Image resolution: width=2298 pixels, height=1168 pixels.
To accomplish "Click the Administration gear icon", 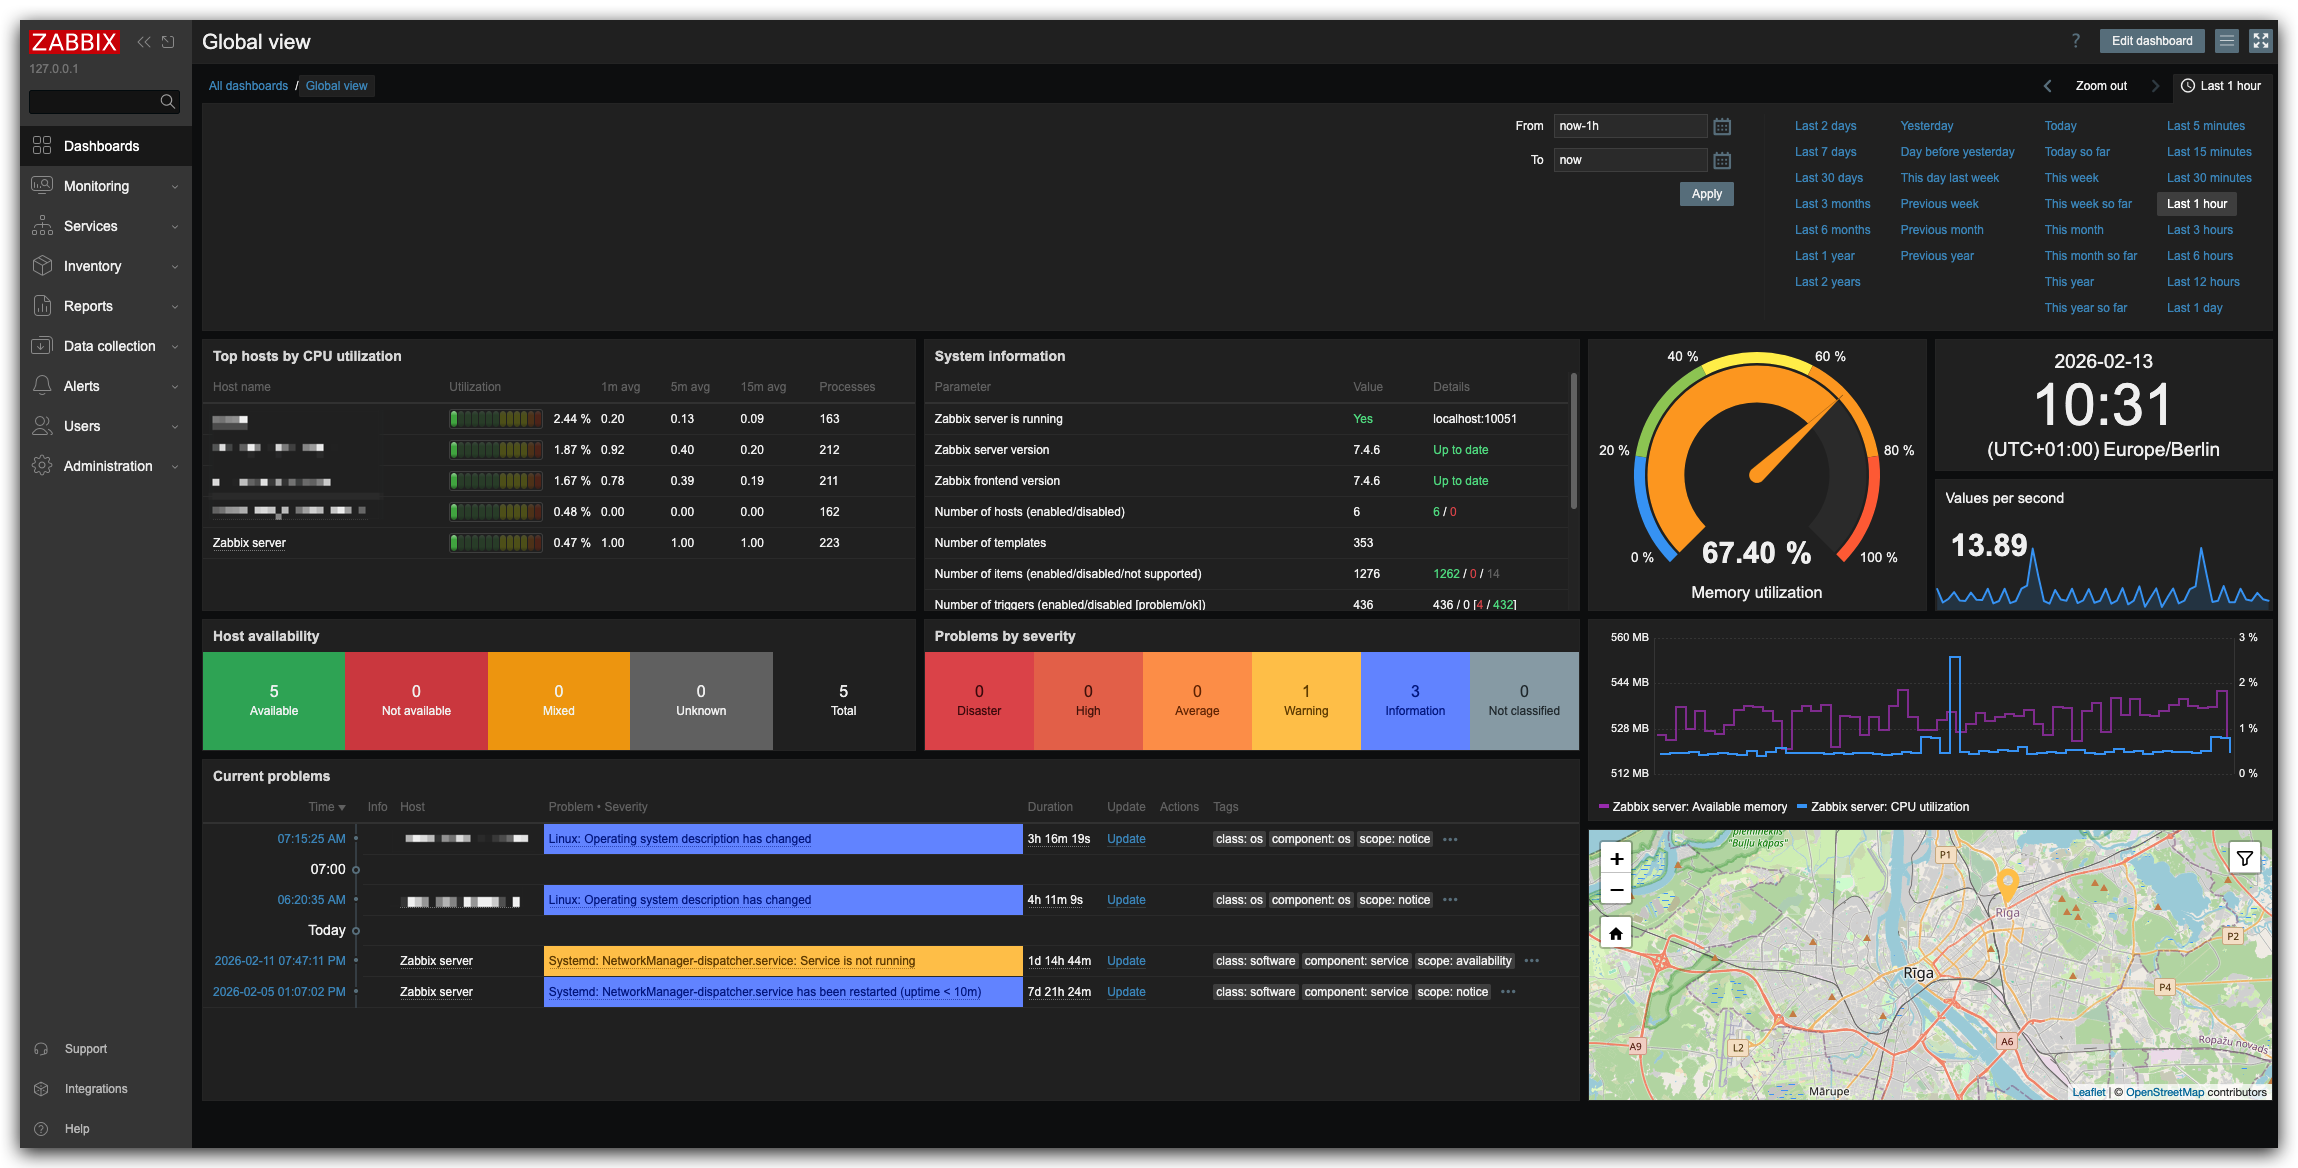I will [42, 465].
